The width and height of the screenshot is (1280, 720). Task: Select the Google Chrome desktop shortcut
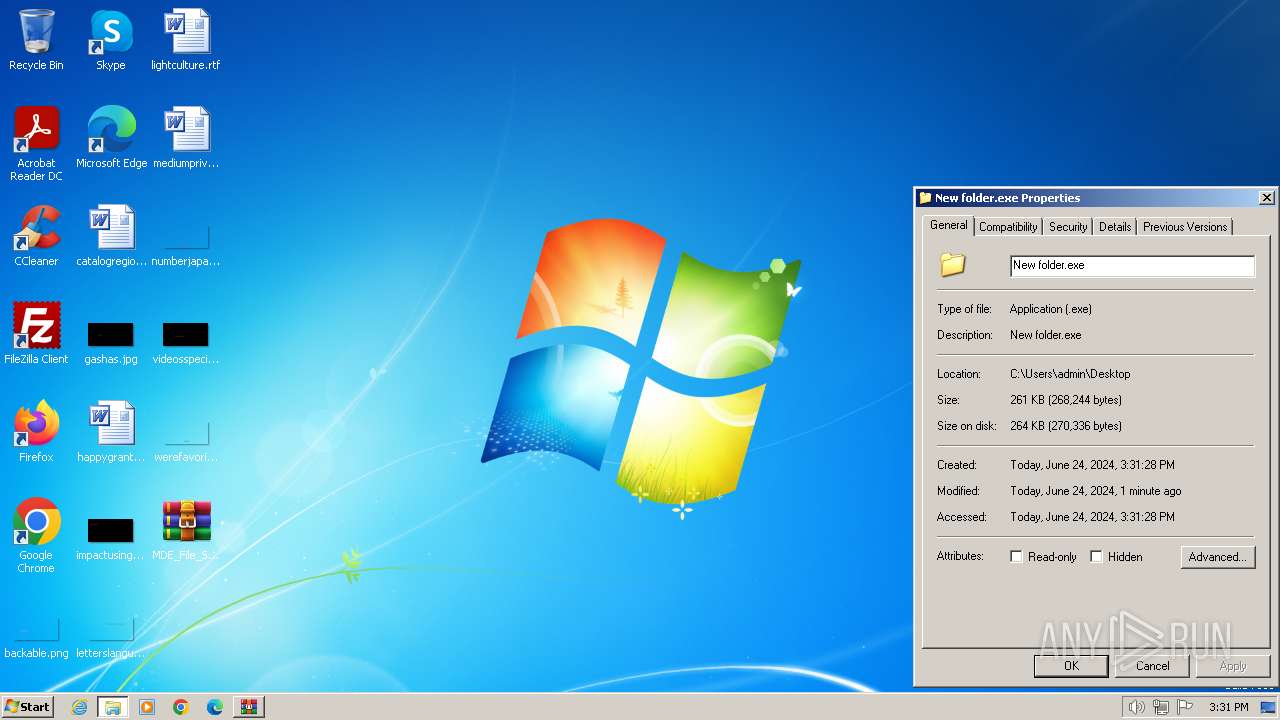36,535
